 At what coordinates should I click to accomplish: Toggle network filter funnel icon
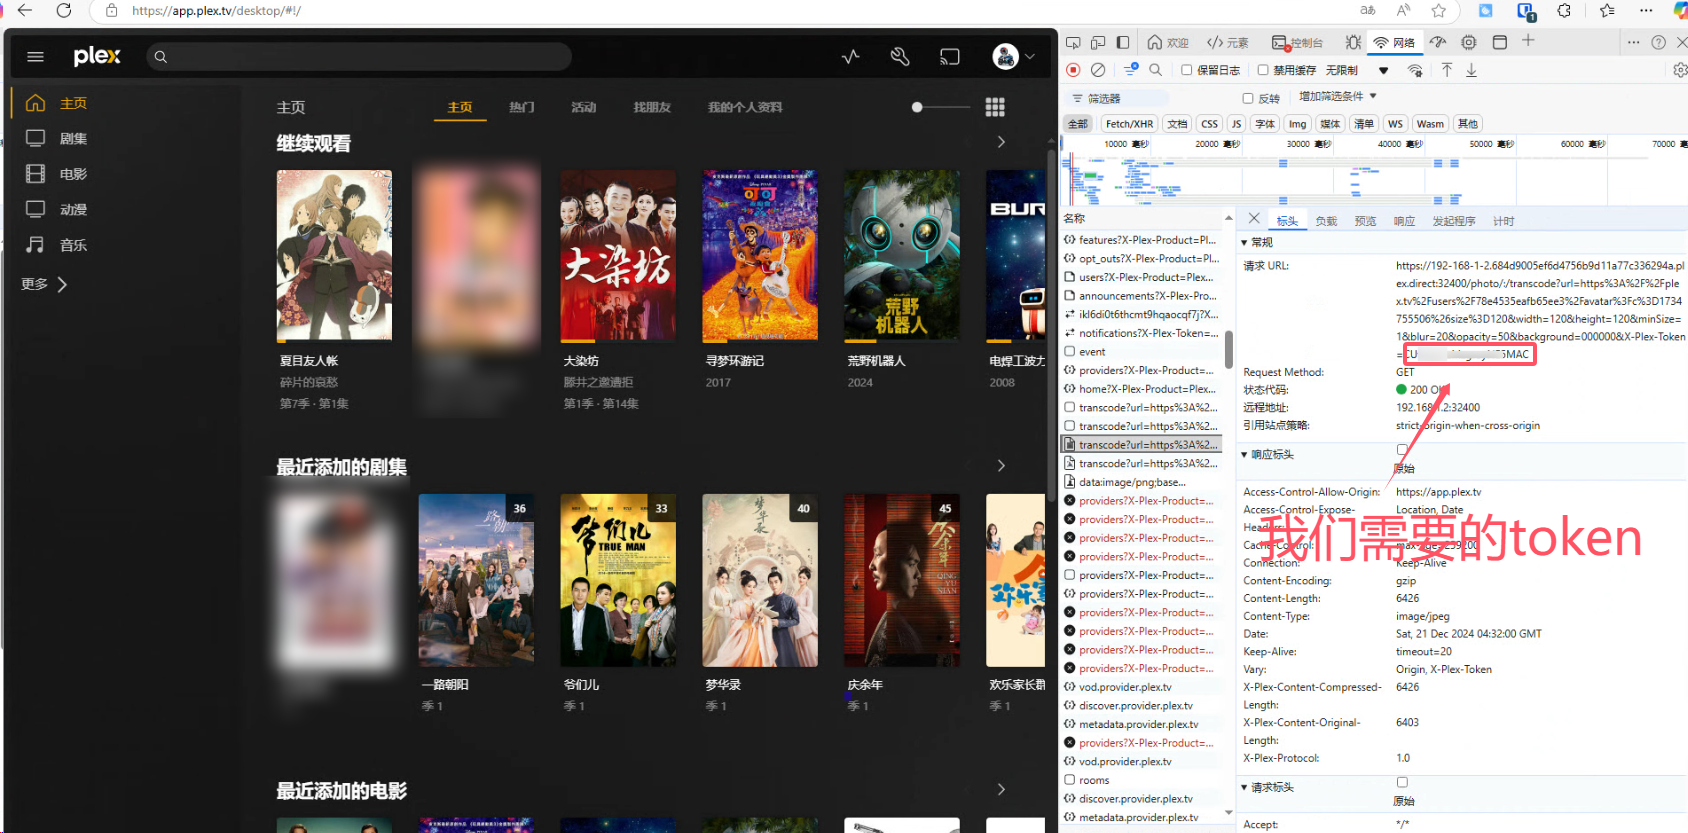[x=1131, y=70]
